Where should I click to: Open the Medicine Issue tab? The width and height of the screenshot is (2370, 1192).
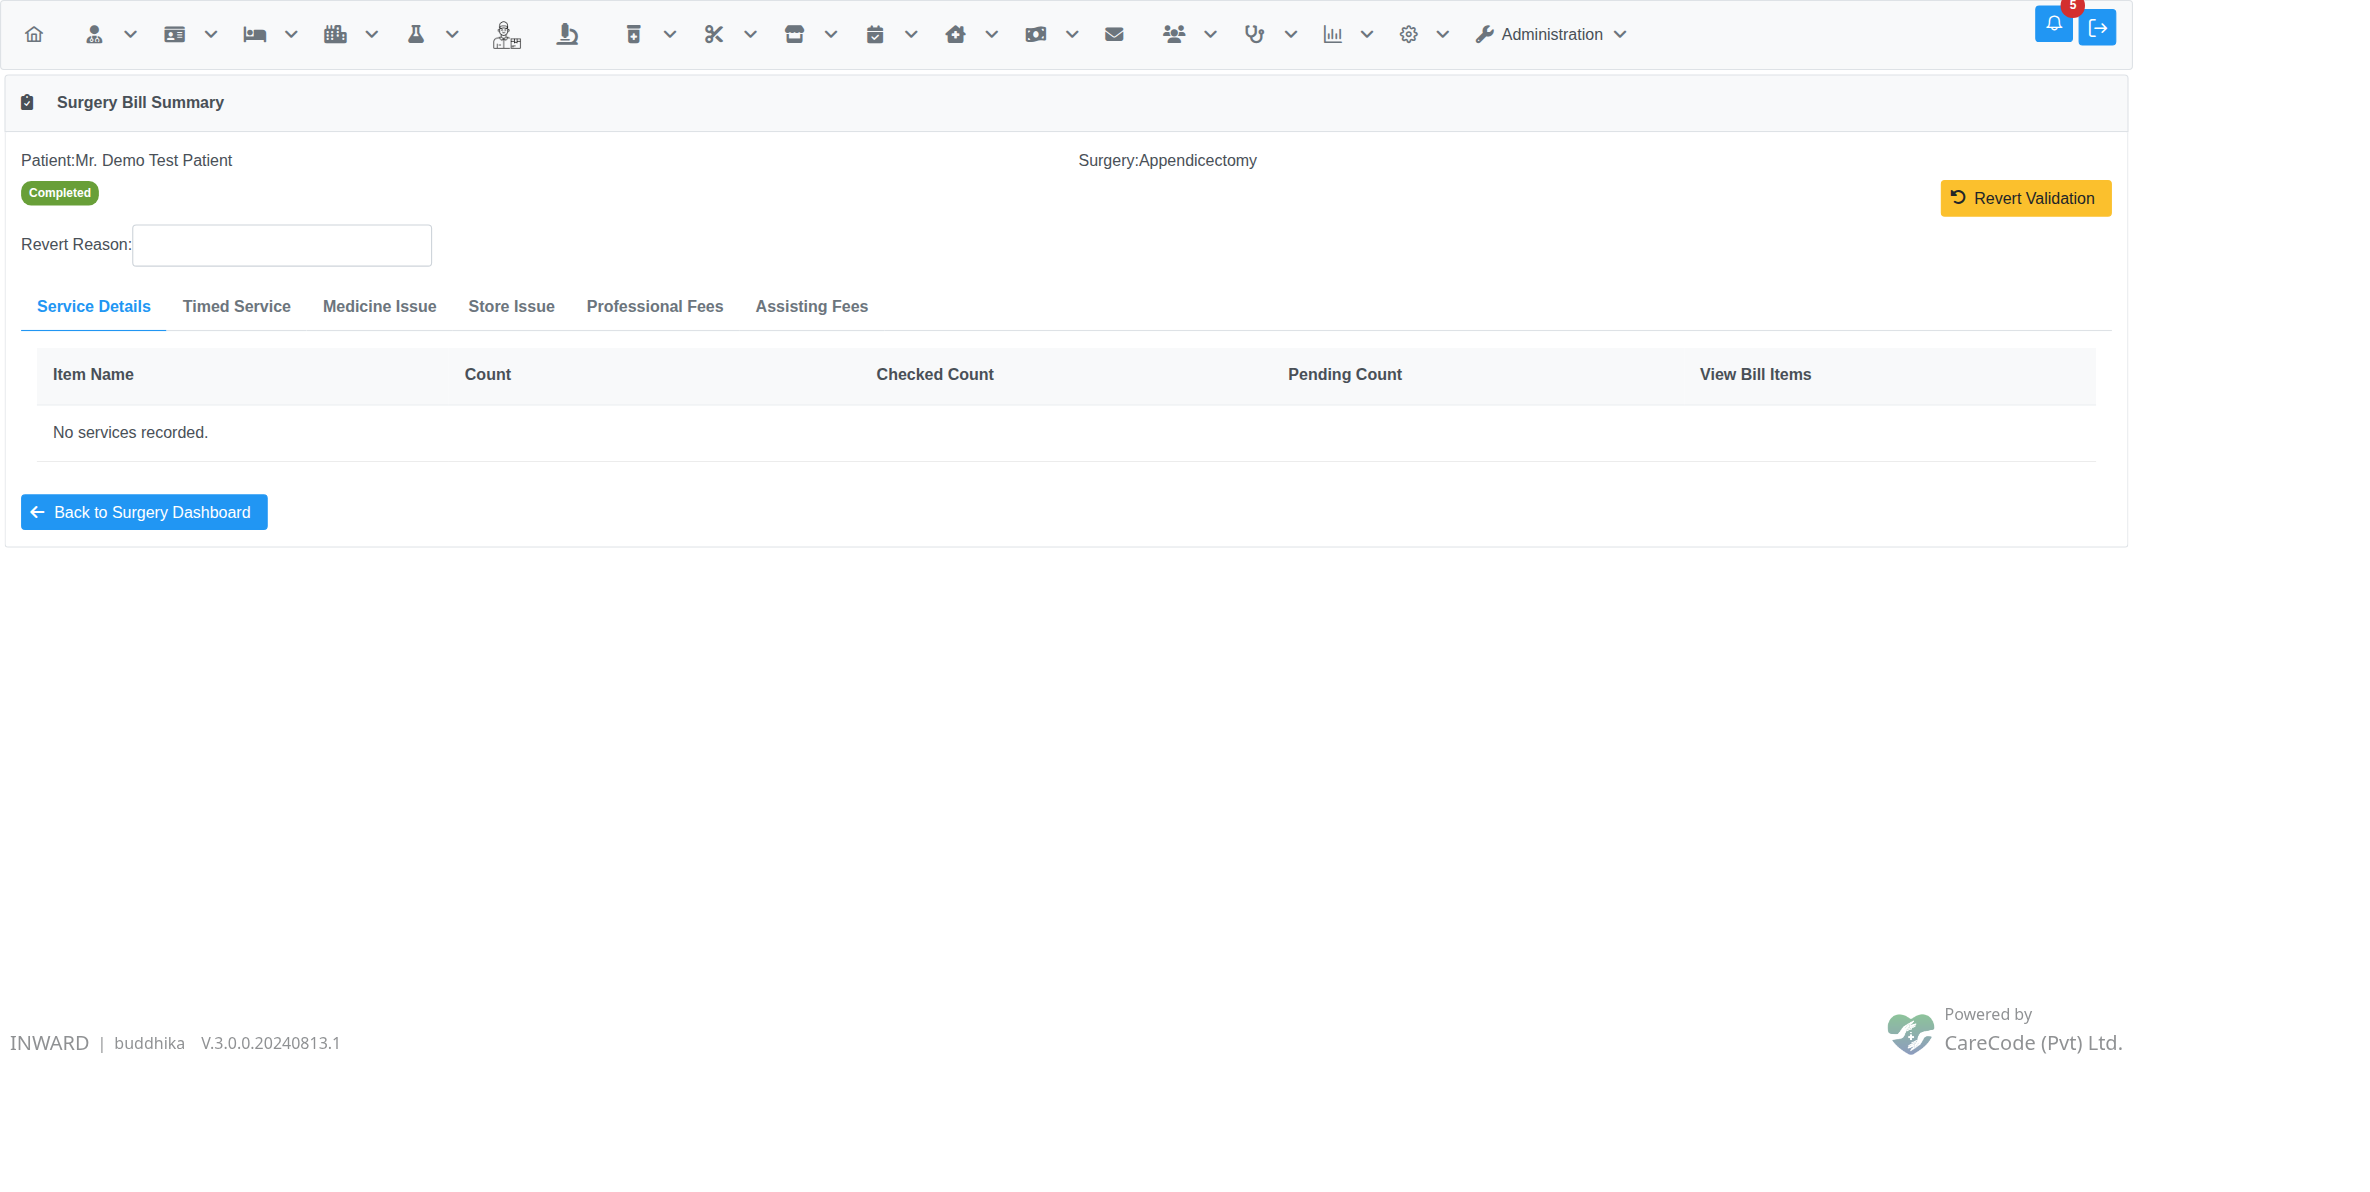coord(379,306)
